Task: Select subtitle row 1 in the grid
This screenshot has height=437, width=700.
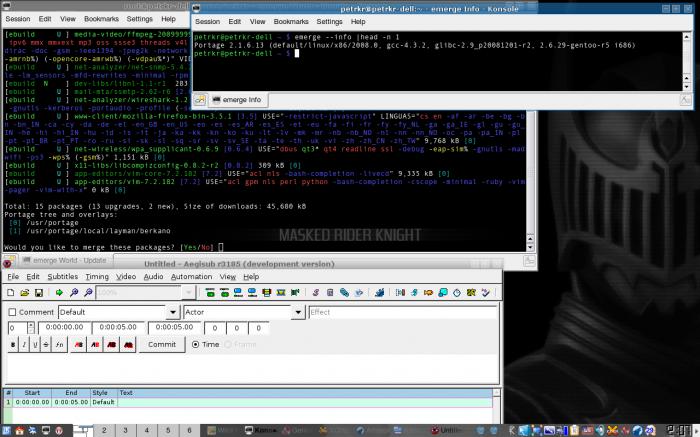Action: (248, 402)
